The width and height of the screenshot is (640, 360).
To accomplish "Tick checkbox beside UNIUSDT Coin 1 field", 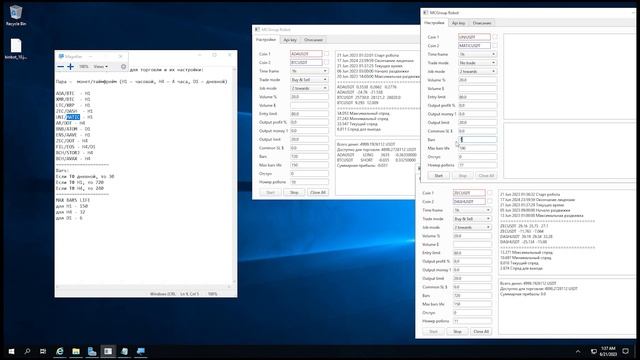I will click(x=495, y=37).
